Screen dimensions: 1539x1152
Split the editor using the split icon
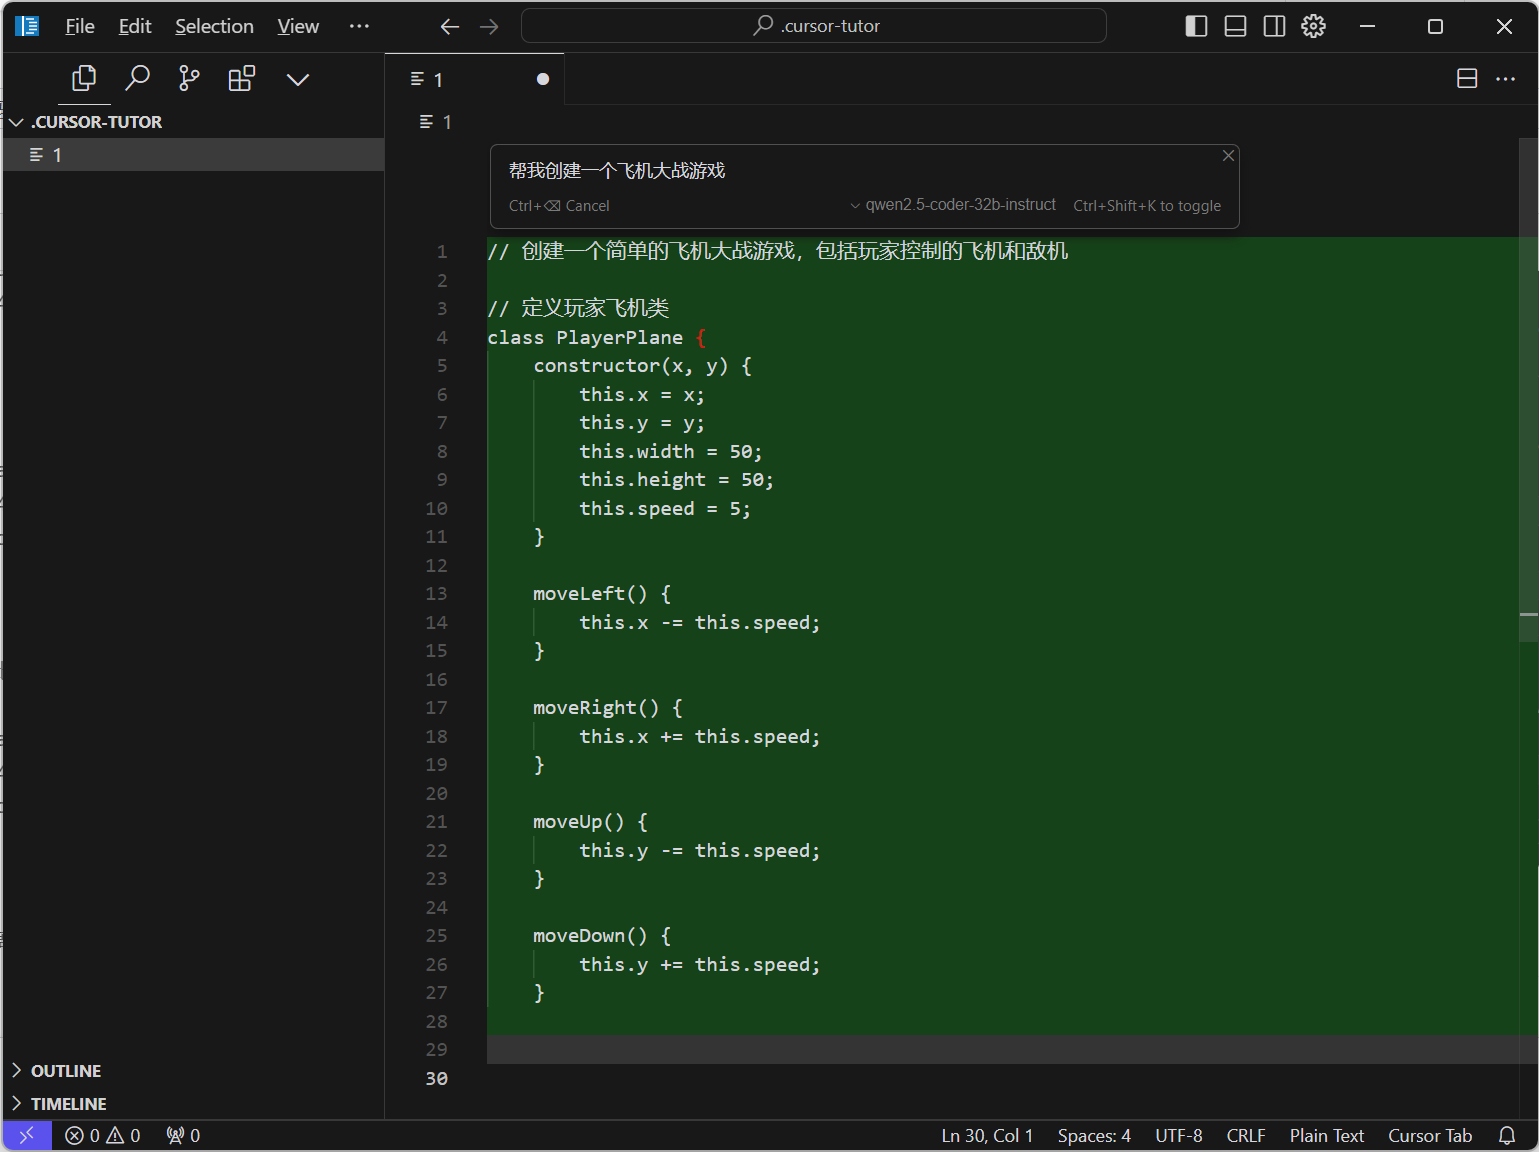point(1466,78)
